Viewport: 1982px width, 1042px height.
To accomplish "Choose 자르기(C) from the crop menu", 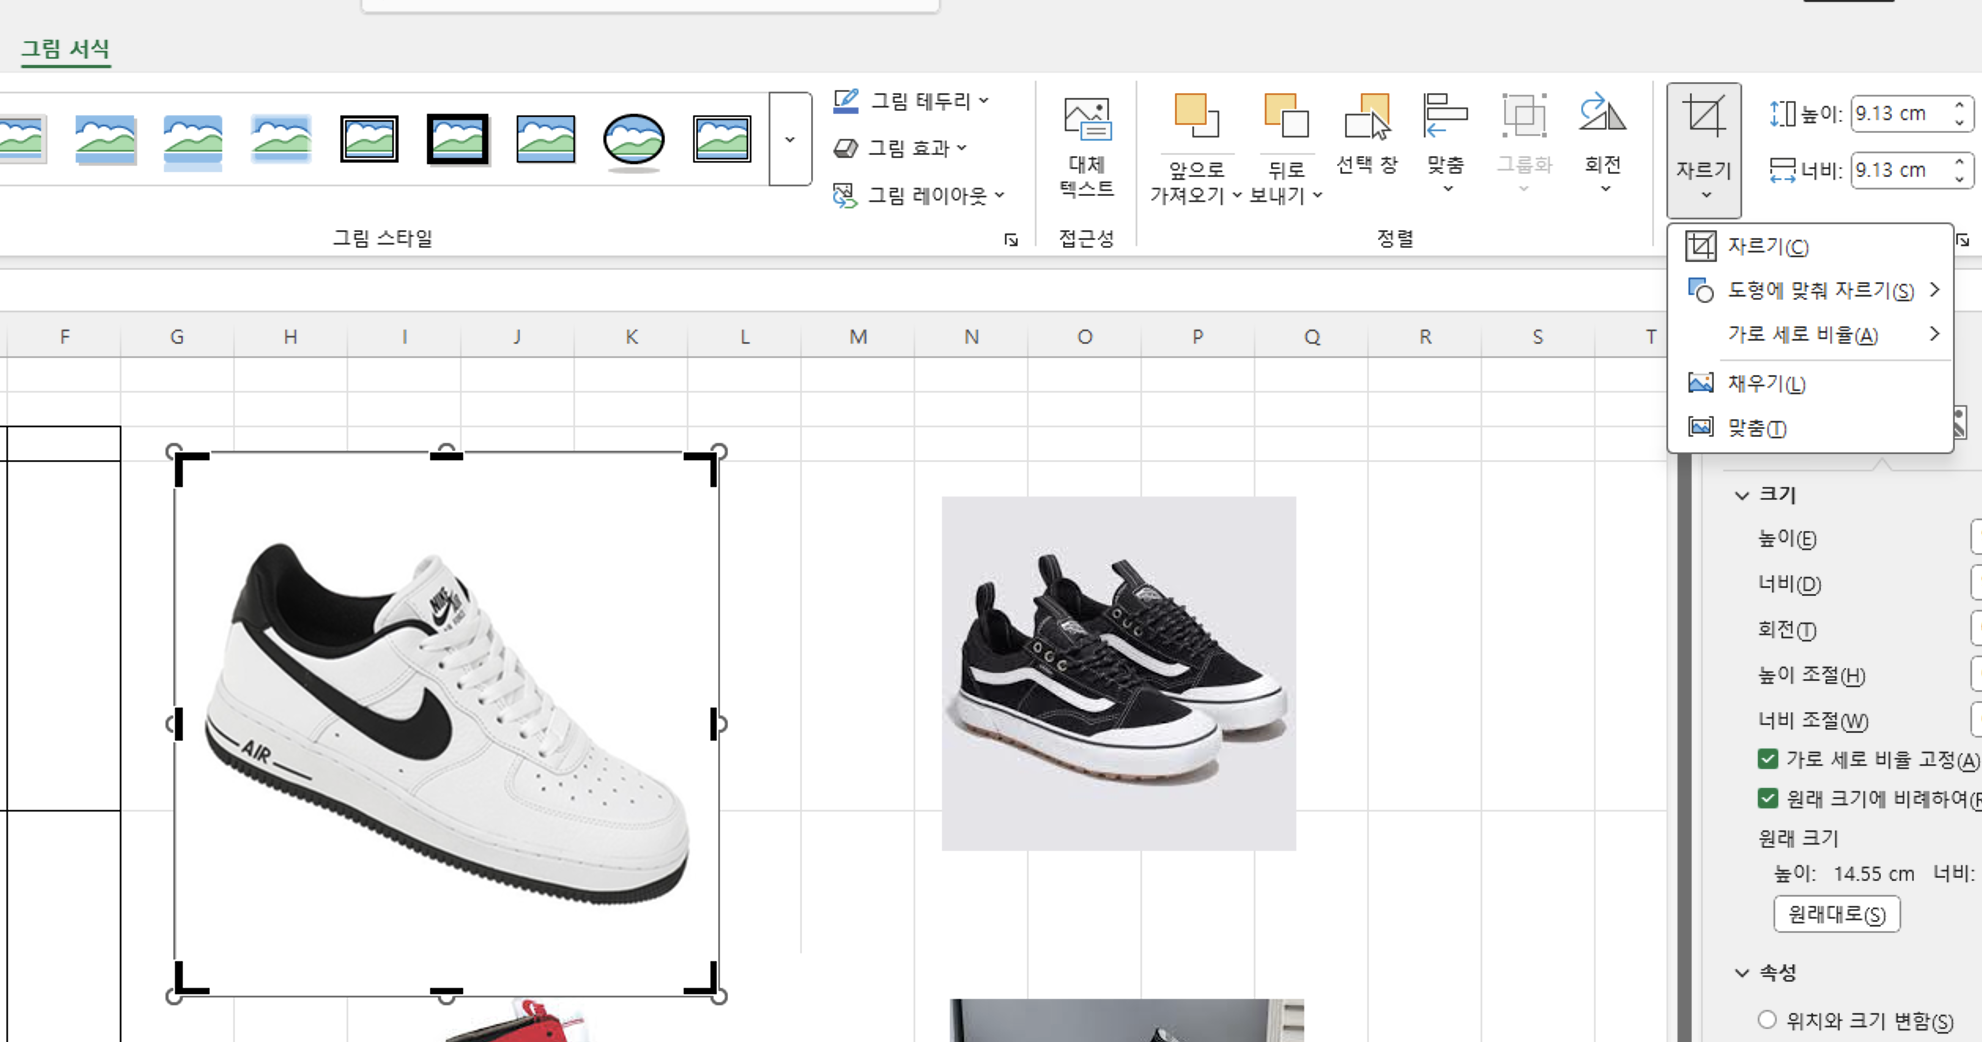I will pos(1810,246).
